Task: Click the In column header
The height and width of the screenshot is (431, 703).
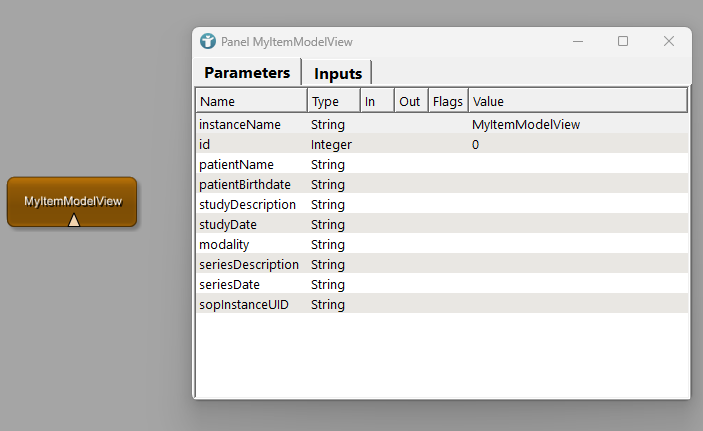Action: point(377,101)
